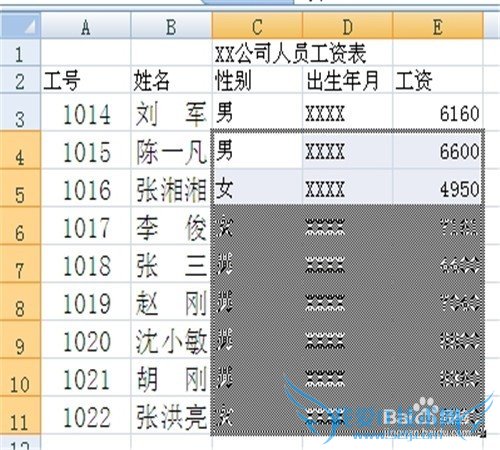Select row 2 header
The width and height of the screenshot is (500, 450).
point(20,80)
